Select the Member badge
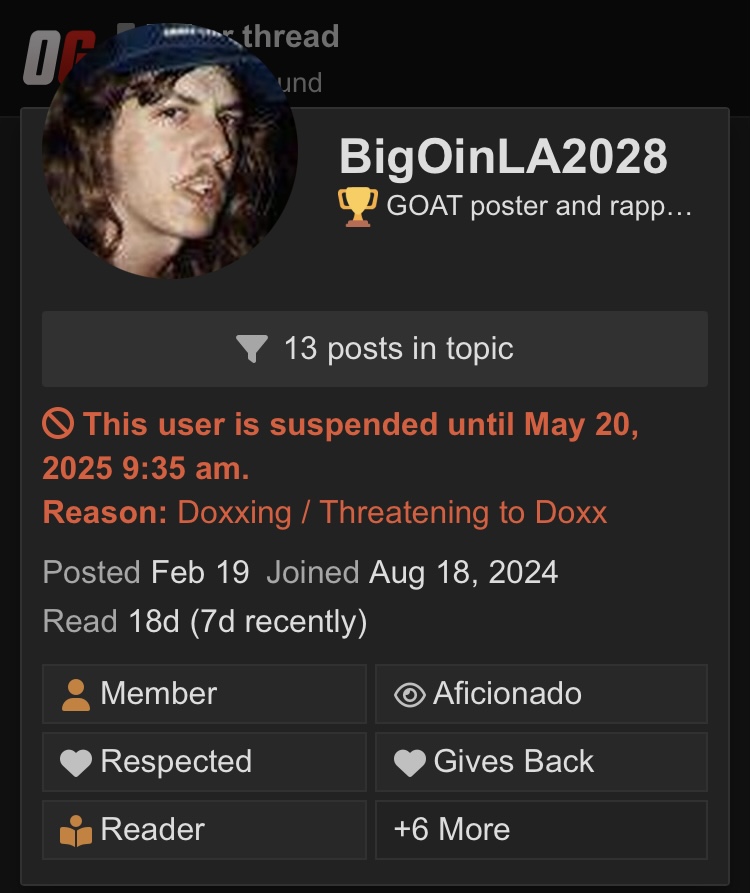 [204, 694]
